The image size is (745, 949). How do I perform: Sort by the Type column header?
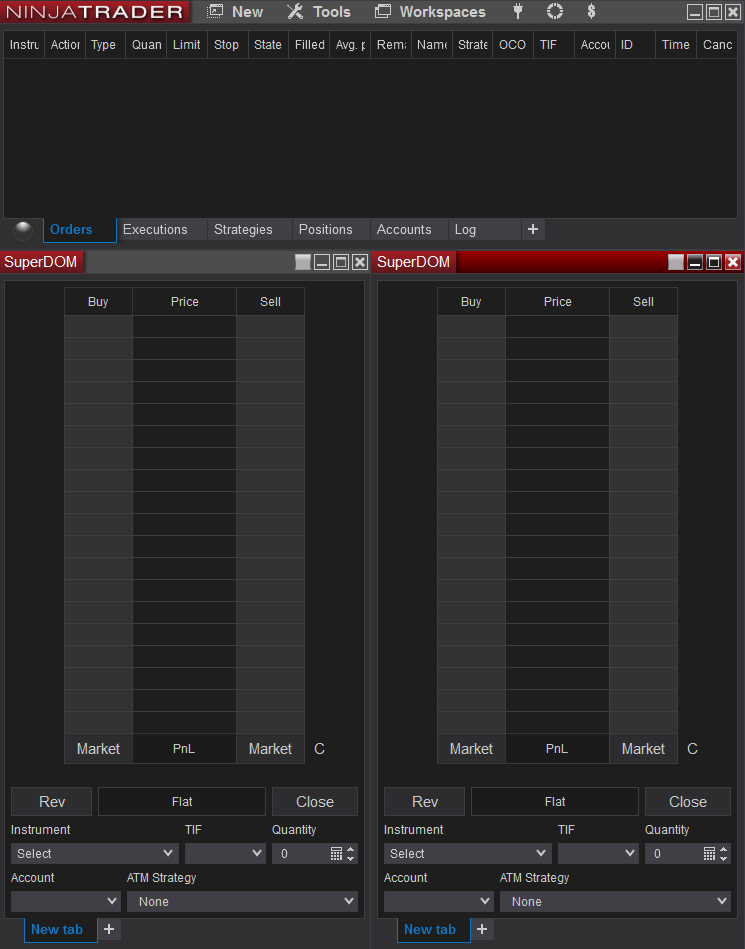point(105,45)
